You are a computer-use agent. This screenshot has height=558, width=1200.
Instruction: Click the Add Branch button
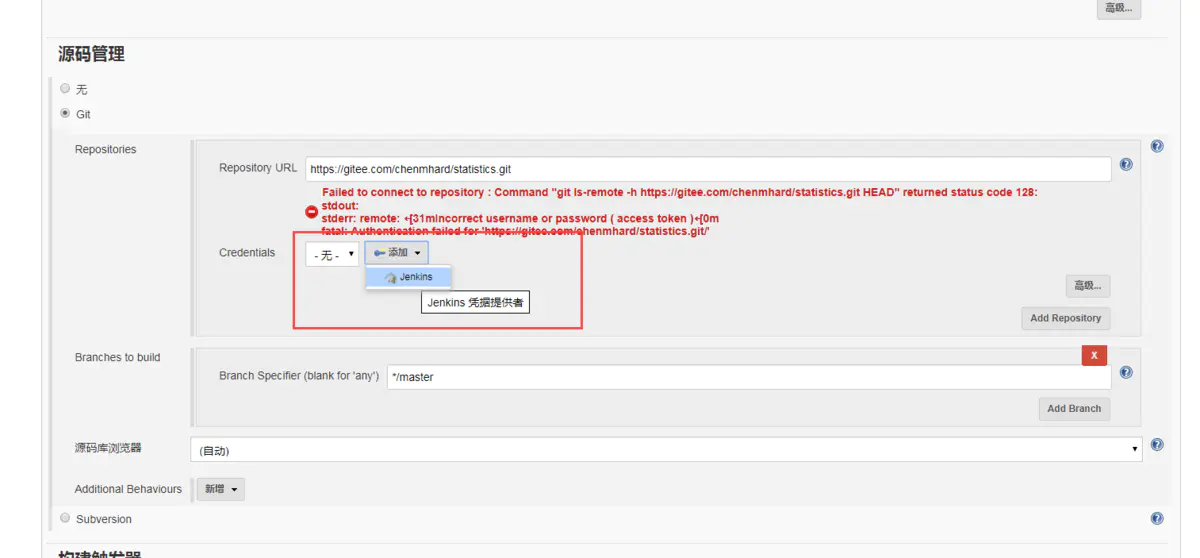click(x=1074, y=408)
